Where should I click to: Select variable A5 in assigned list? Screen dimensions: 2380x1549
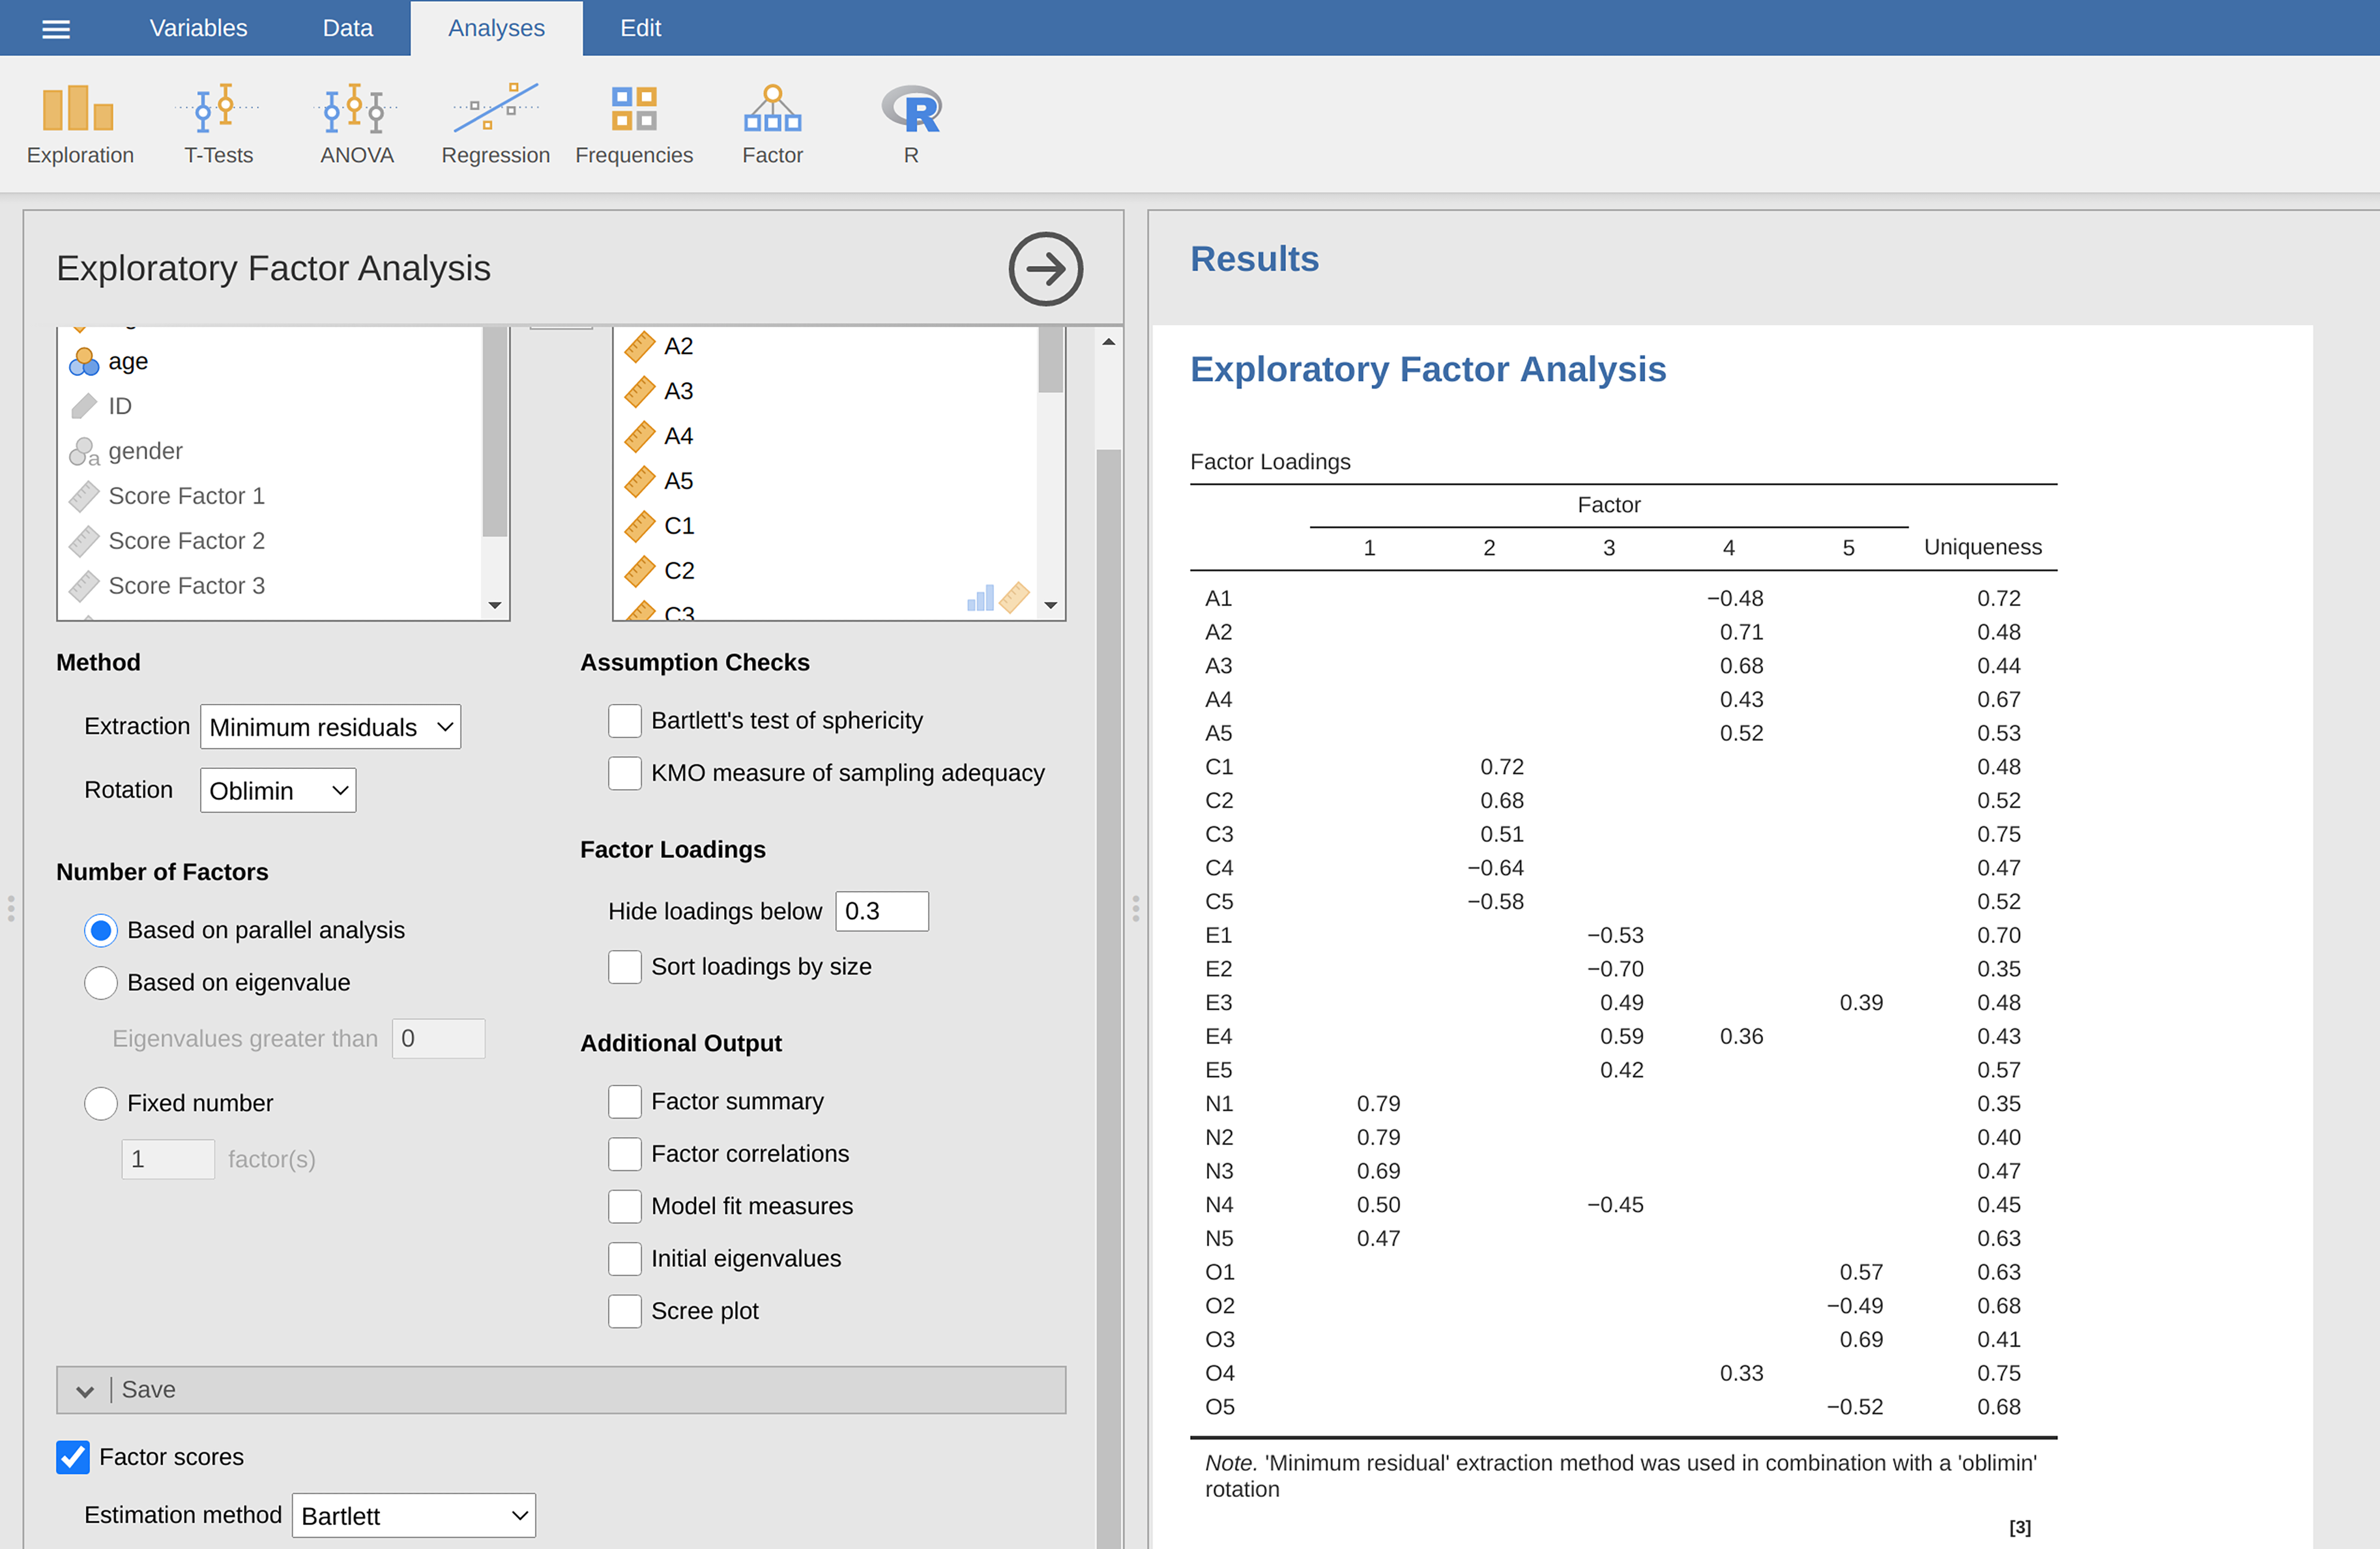(825, 481)
